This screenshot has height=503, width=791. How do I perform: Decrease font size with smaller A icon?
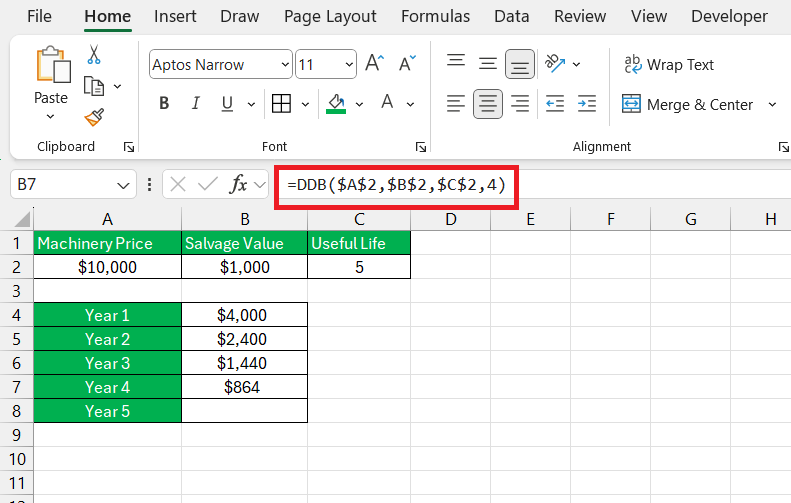tap(407, 64)
